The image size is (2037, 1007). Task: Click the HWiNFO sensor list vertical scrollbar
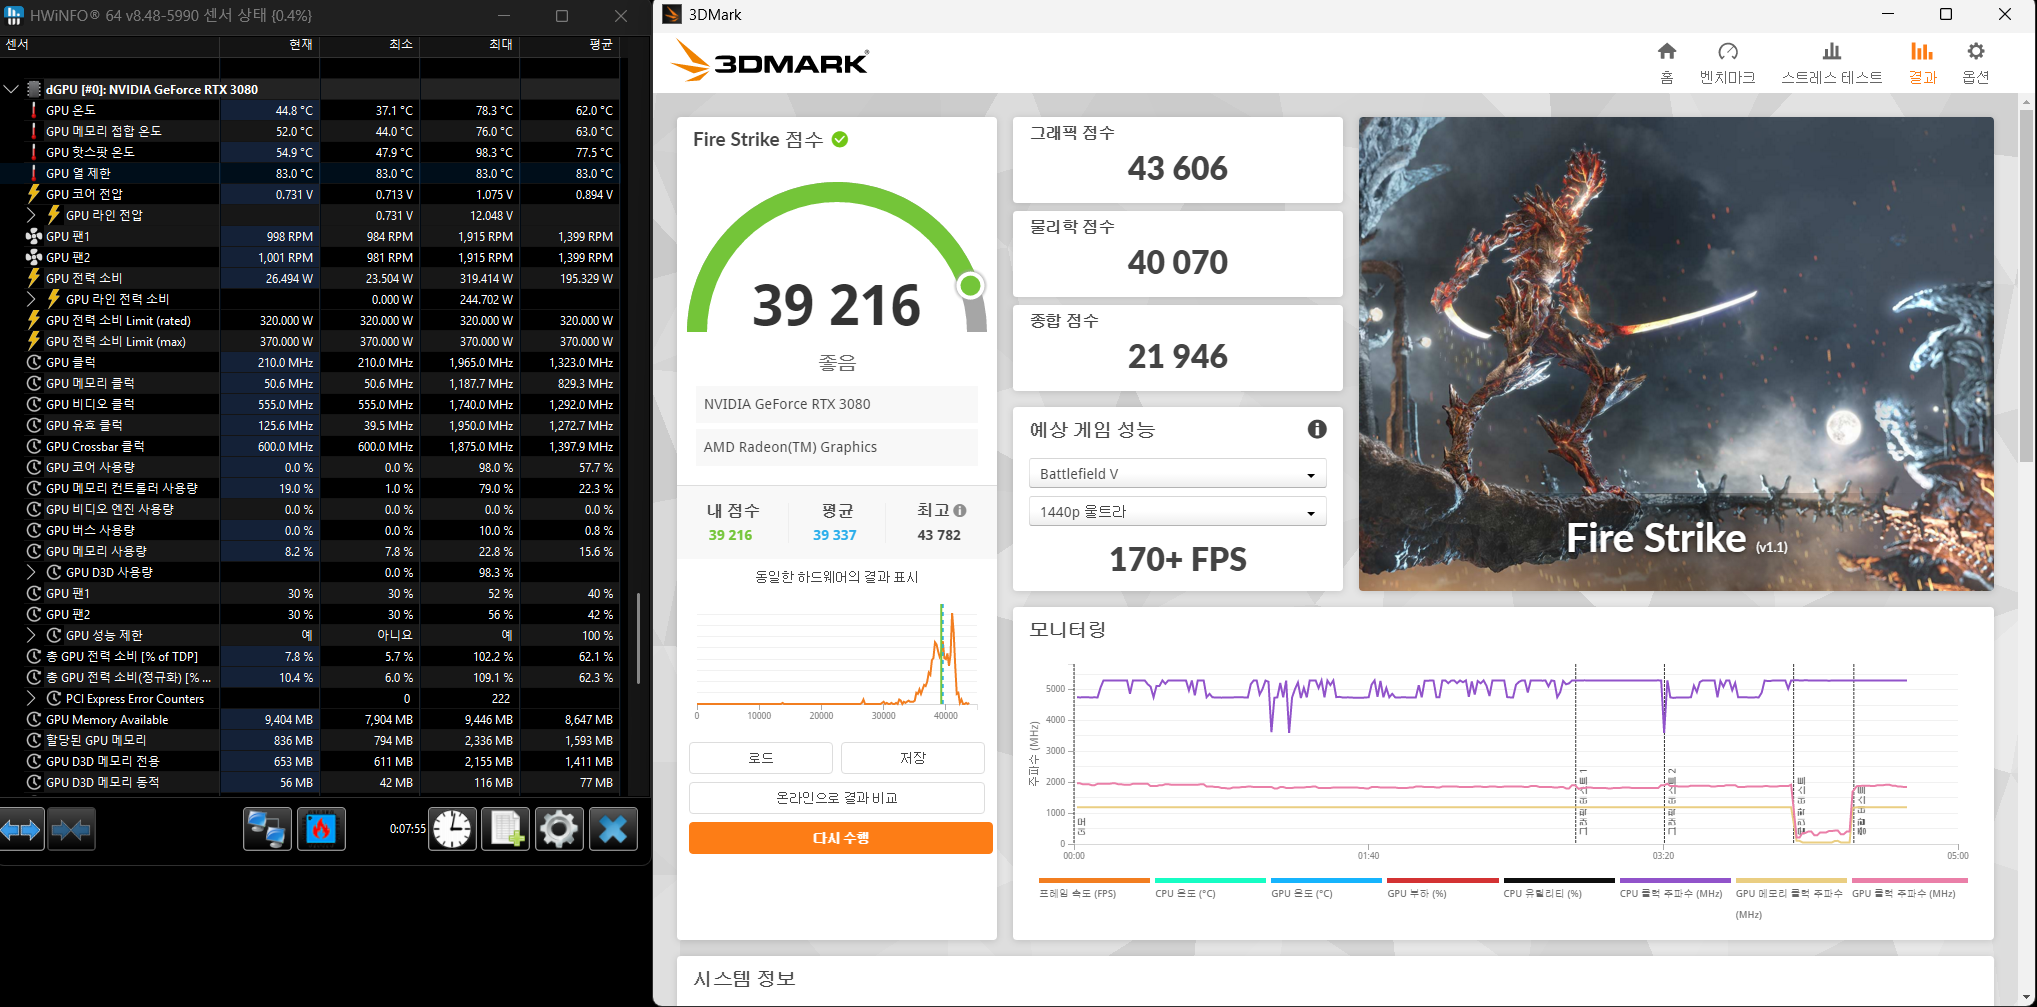pyautogui.click(x=638, y=640)
